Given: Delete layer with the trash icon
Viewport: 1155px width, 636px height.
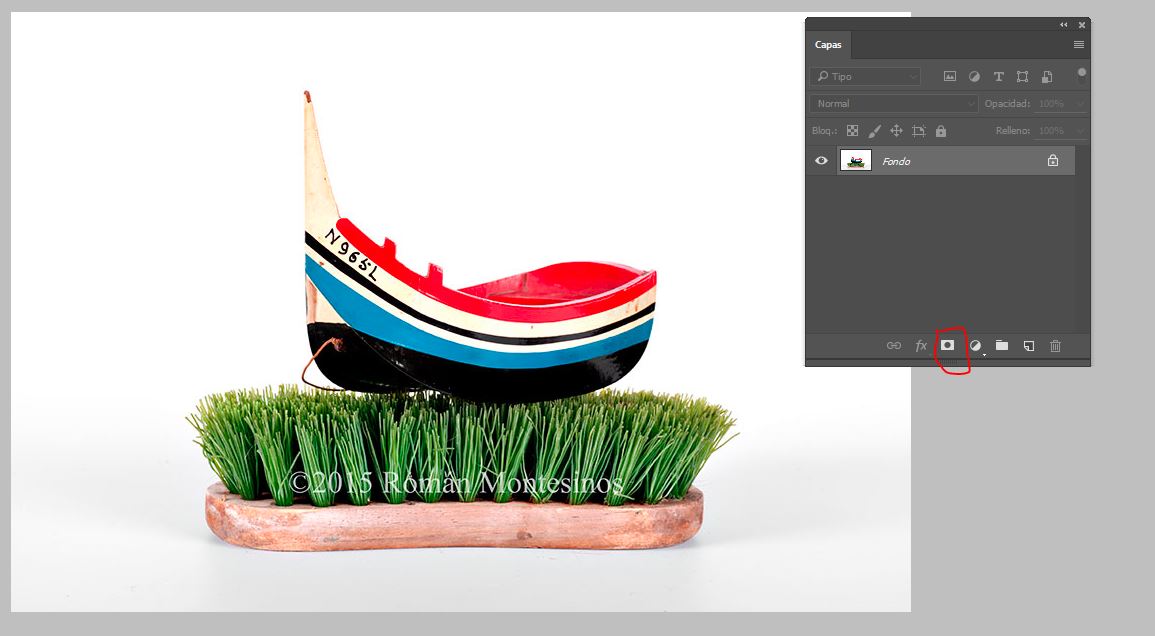Looking at the screenshot, I should [1055, 346].
